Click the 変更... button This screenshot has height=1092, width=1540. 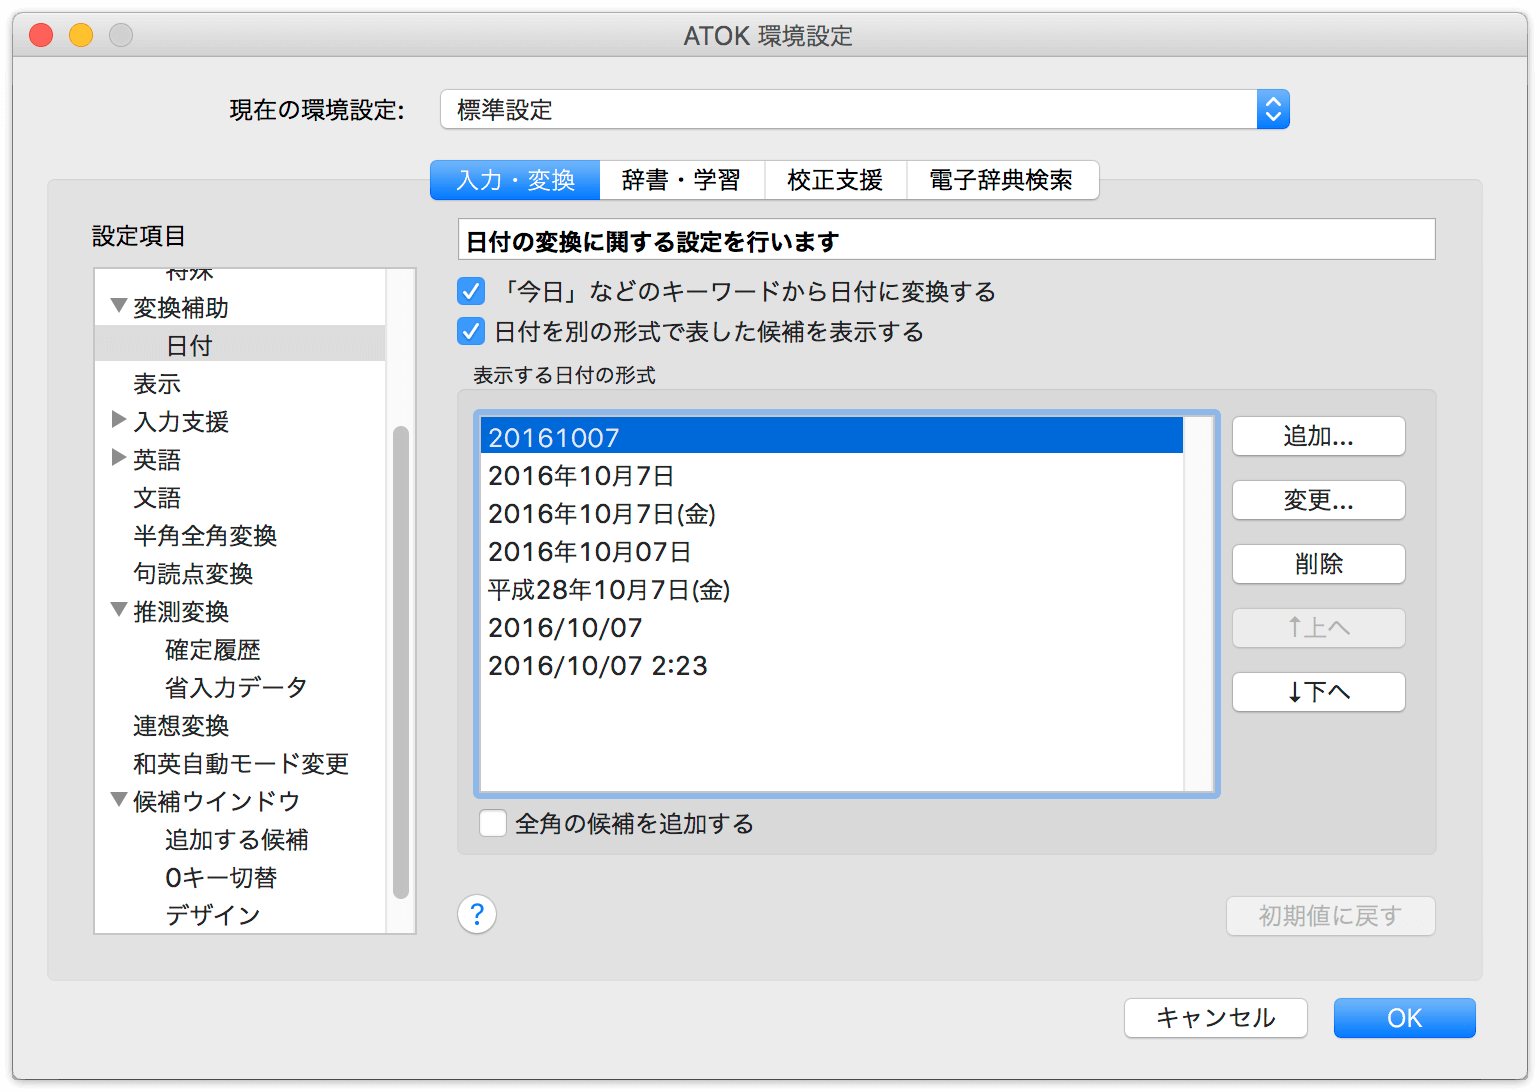1318,500
